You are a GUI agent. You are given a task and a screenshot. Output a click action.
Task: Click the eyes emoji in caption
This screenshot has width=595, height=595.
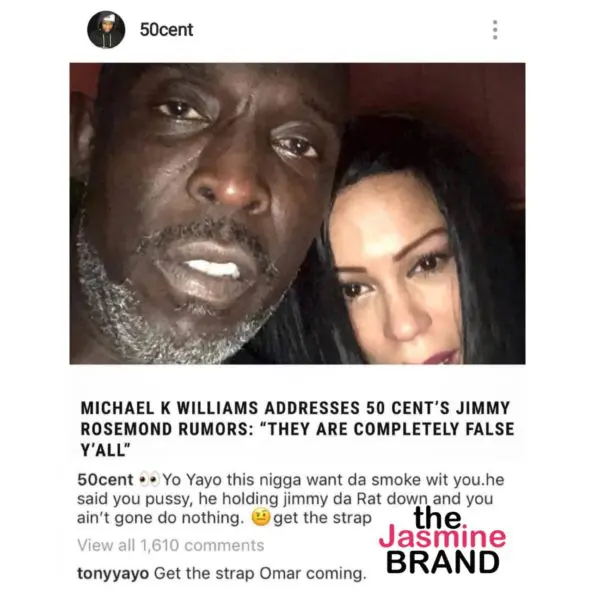[150, 480]
